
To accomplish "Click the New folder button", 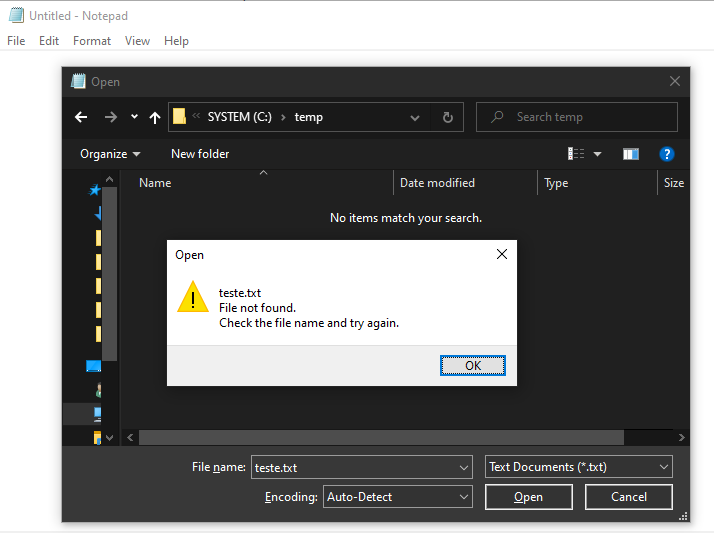I will 200,154.
